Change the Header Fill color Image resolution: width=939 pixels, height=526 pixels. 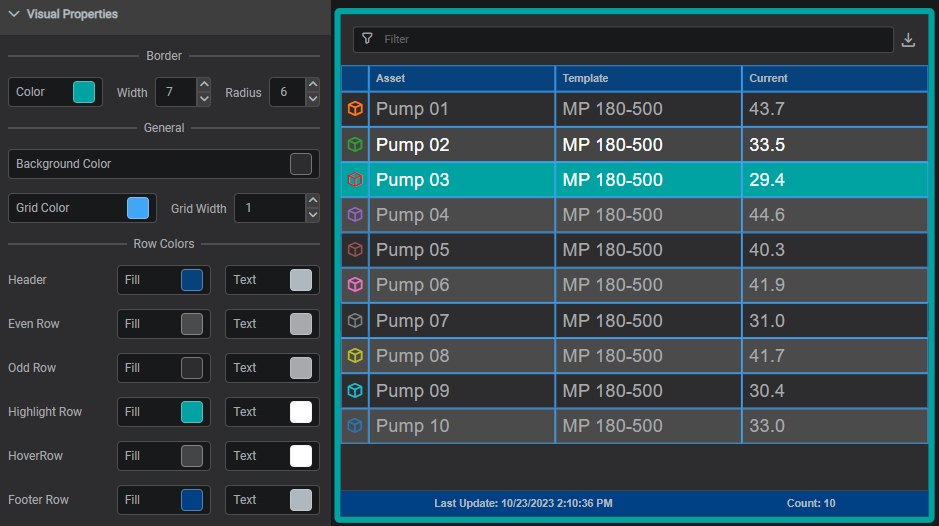click(x=192, y=280)
